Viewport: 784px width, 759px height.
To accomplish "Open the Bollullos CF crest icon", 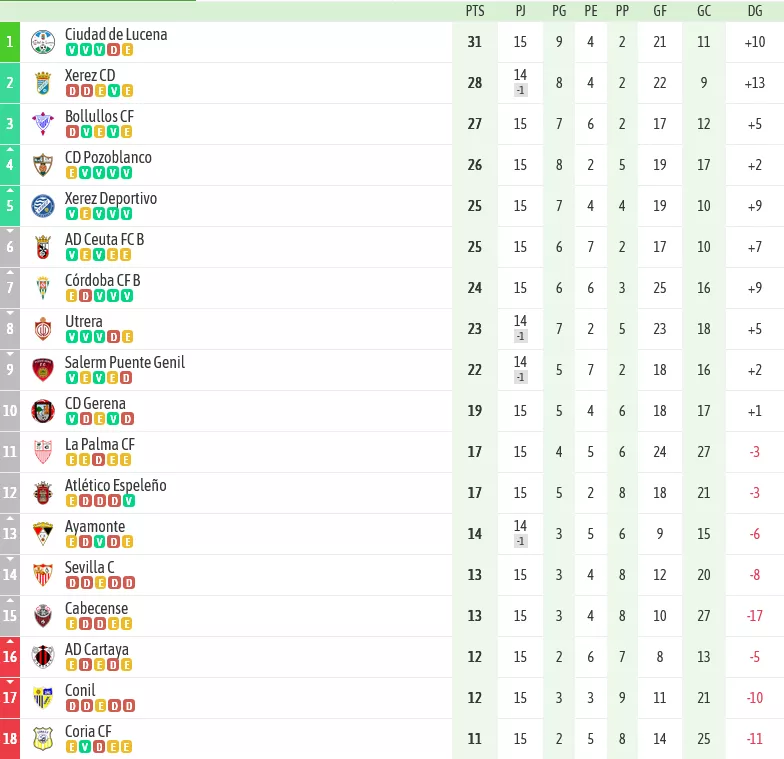I will tap(43, 124).
